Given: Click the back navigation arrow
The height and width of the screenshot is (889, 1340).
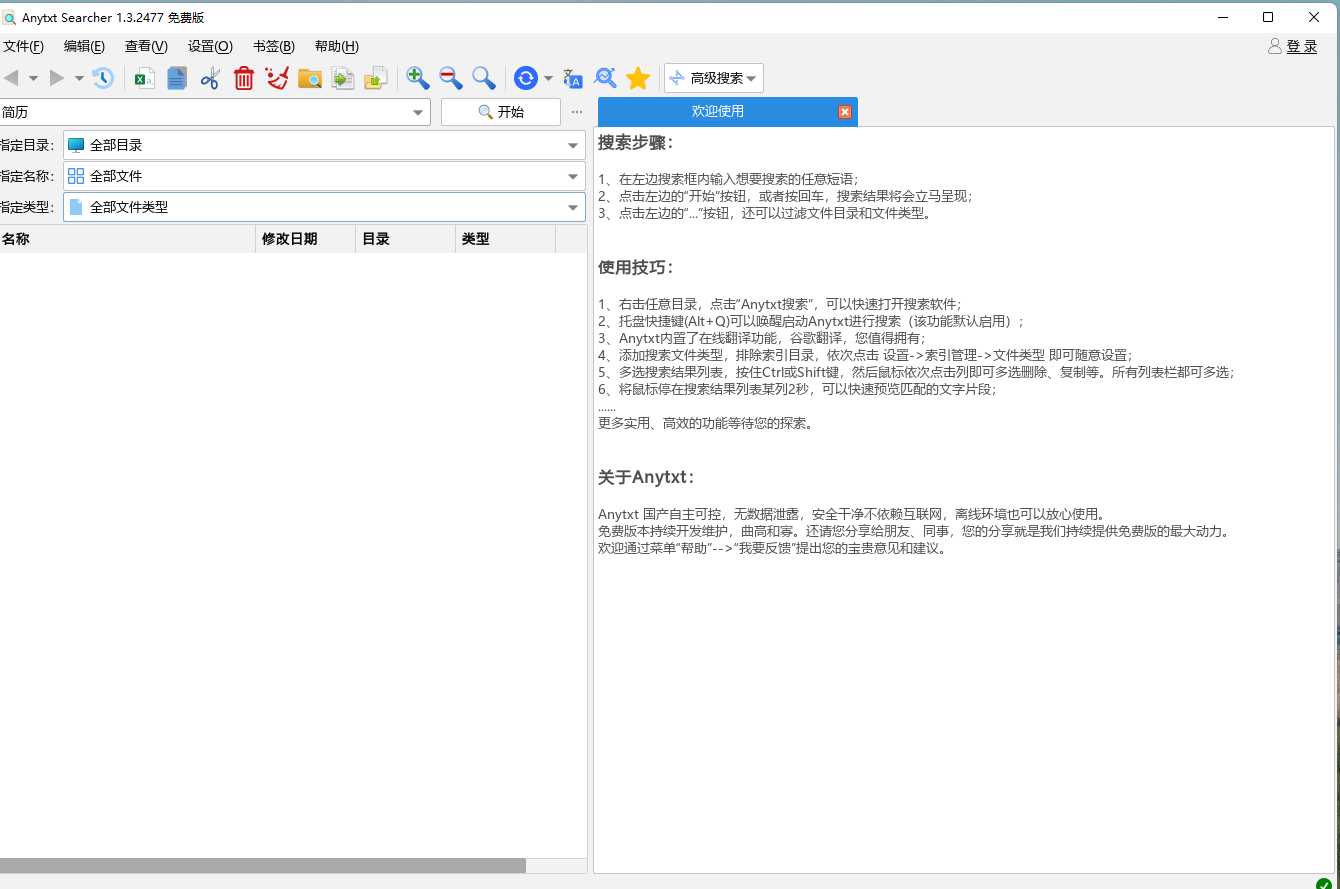Looking at the screenshot, I should point(11,78).
